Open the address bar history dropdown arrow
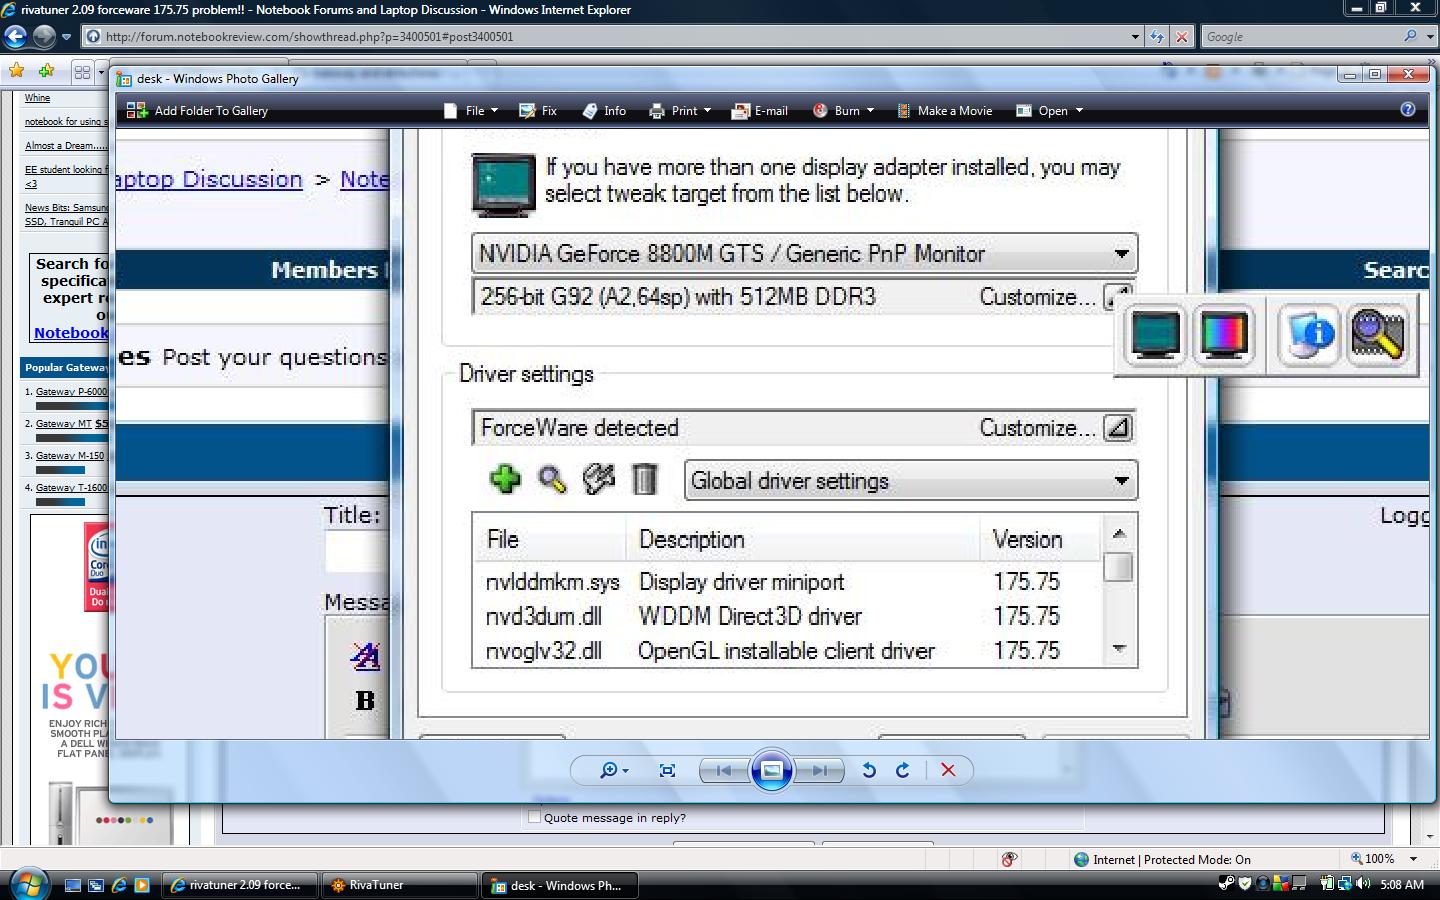This screenshot has height=900, width=1440. pos(1135,37)
